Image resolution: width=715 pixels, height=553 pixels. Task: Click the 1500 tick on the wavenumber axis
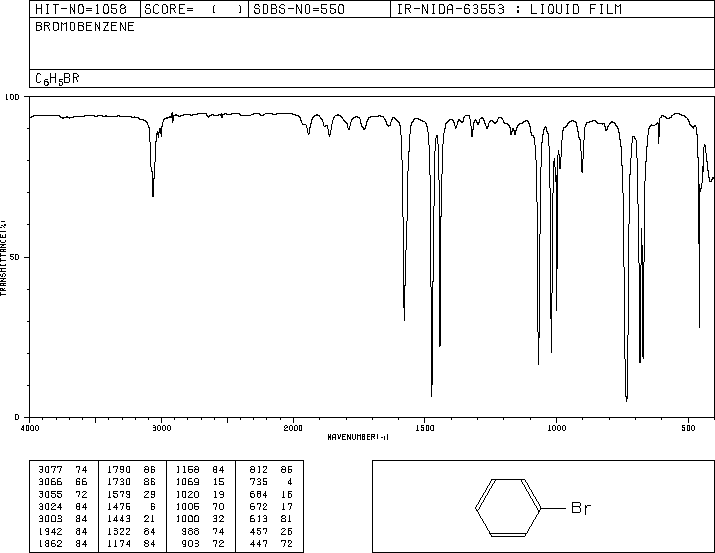pyautogui.click(x=425, y=428)
